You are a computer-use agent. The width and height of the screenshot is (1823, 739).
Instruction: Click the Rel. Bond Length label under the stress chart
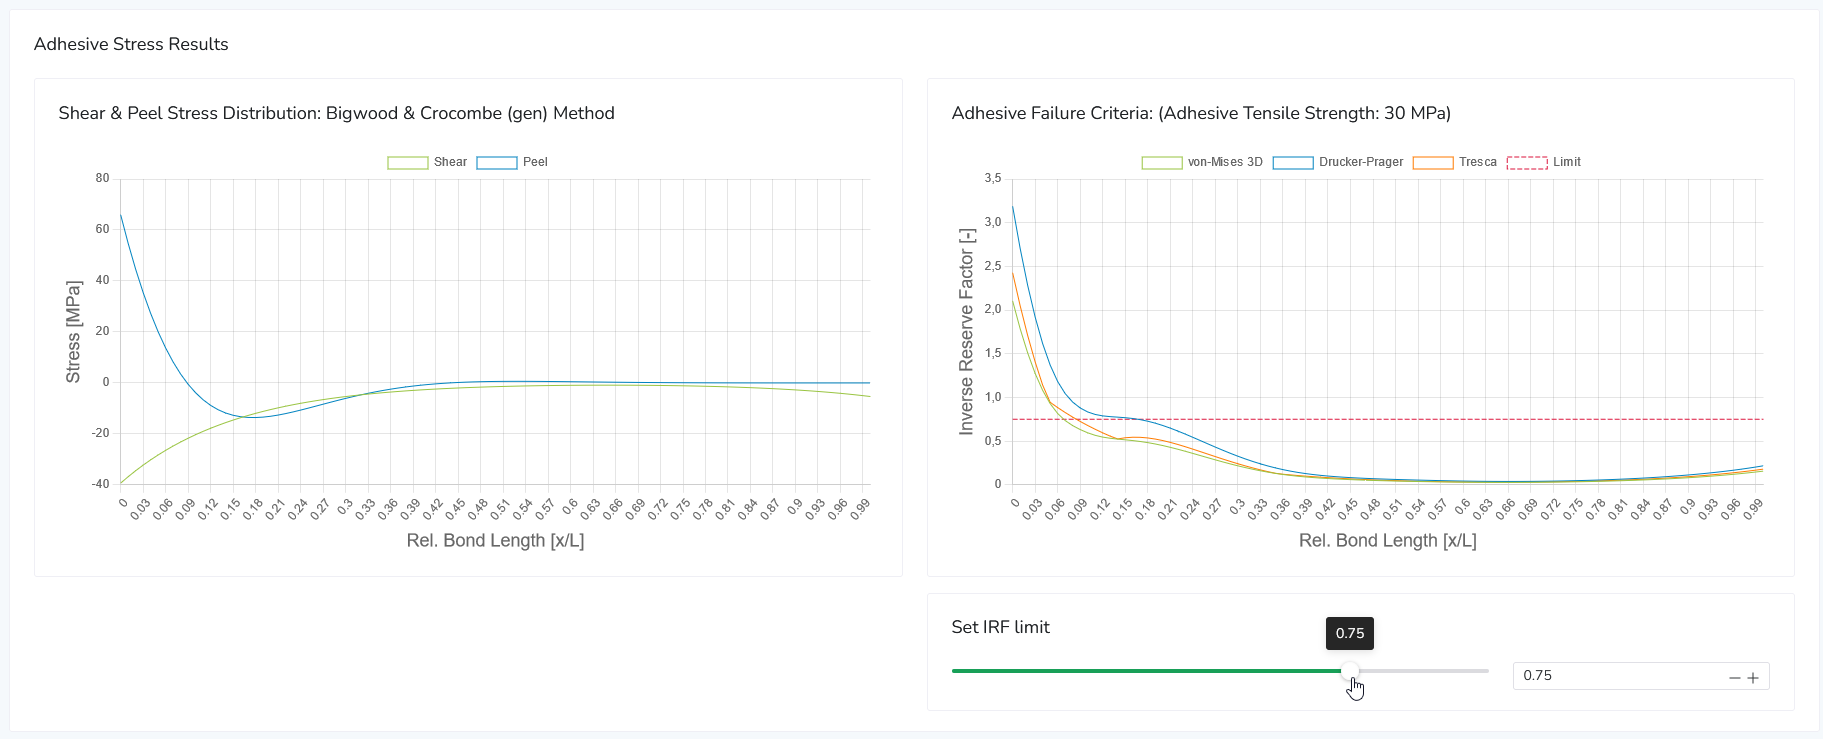(495, 540)
